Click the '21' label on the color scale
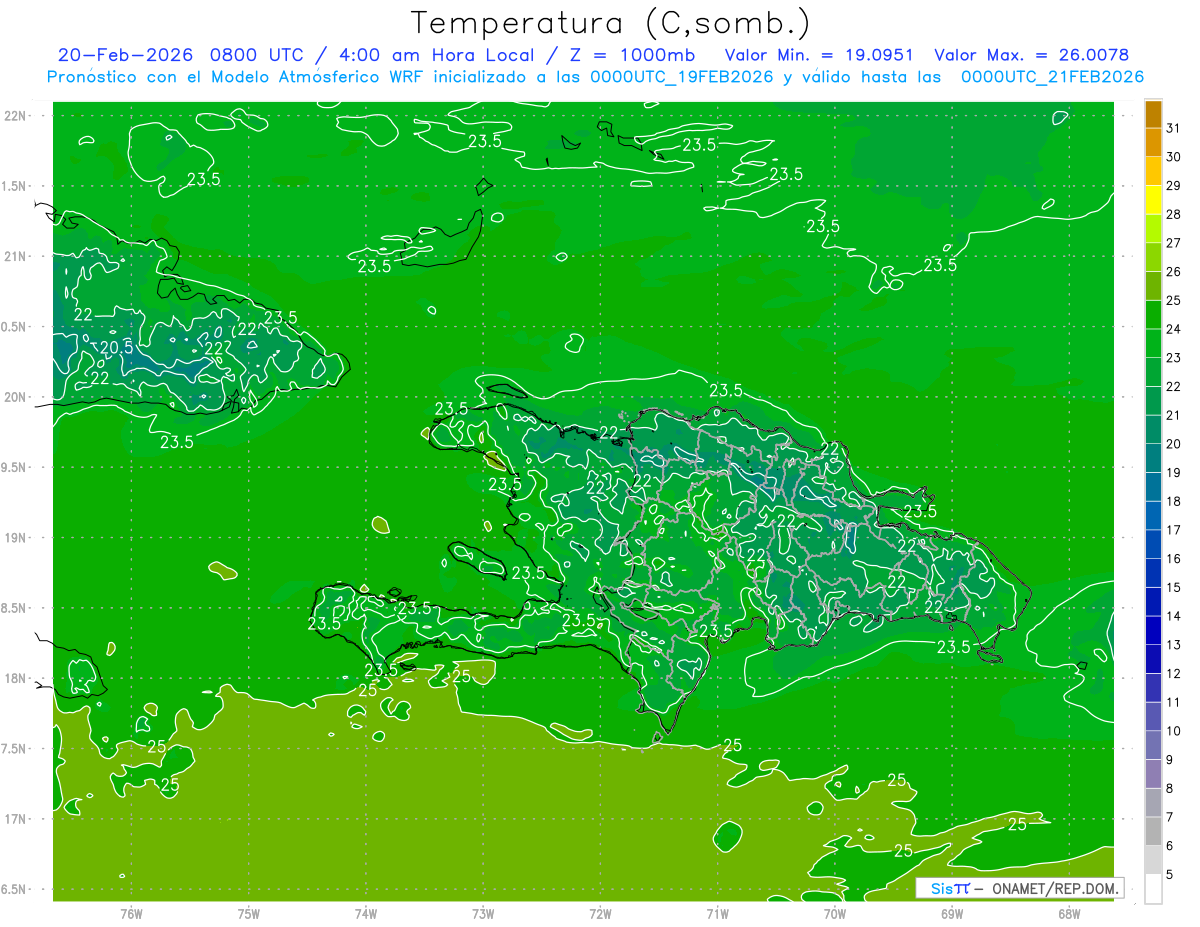The height and width of the screenshot is (927, 1200). click(x=1174, y=415)
